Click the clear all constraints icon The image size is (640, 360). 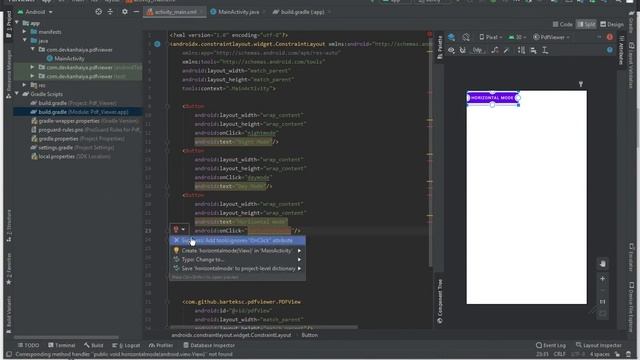(x=495, y=50)
